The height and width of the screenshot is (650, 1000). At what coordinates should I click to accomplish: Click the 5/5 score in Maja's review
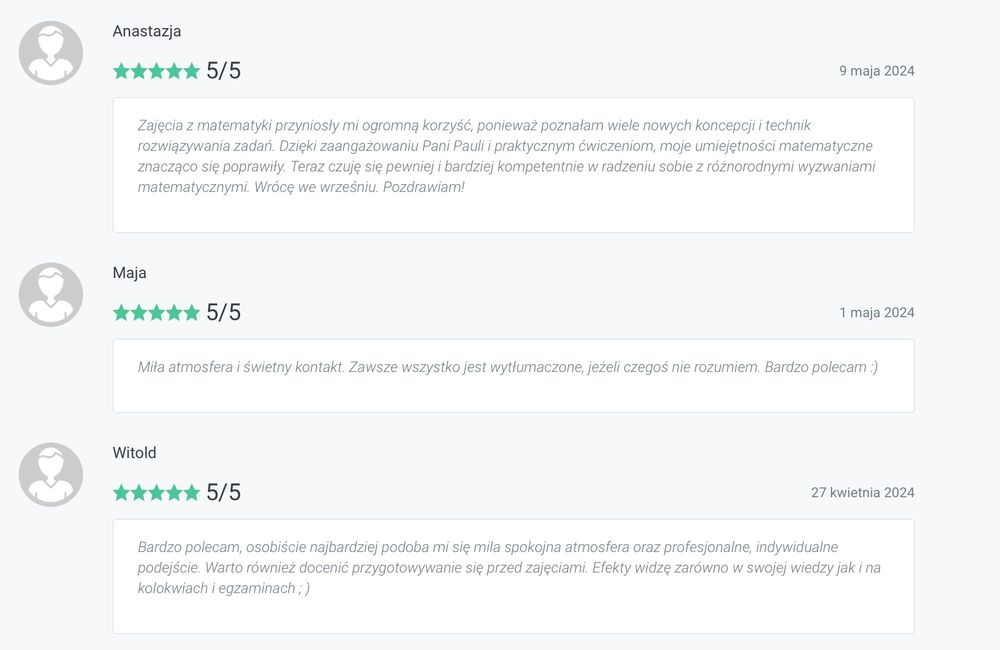[x=223, y=312]
